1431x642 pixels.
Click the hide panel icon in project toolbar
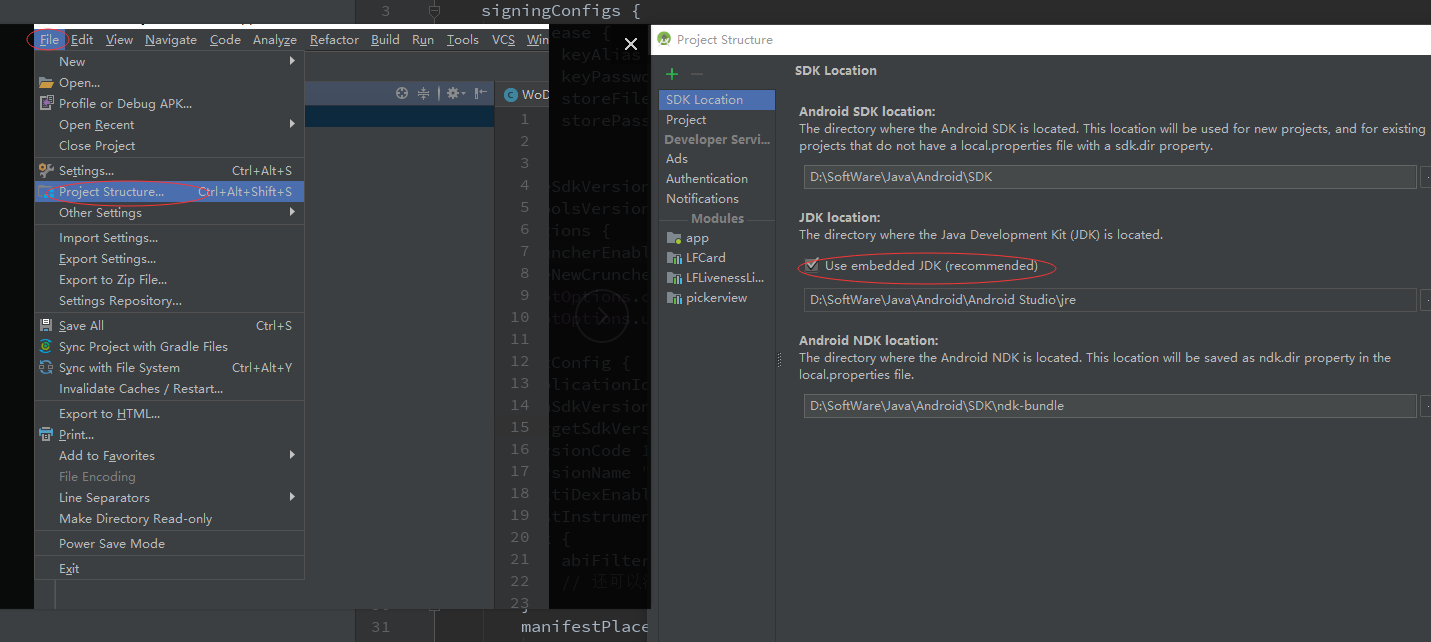pyautogui.click(x=480, y=93)
